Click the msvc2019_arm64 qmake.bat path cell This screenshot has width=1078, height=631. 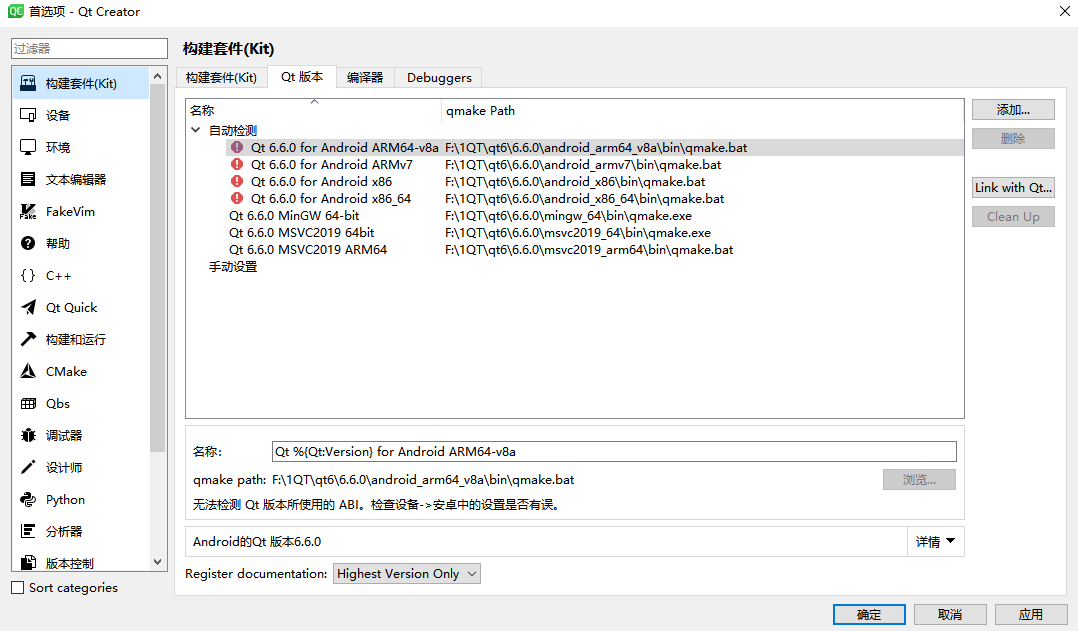click(x=589, y=250)
